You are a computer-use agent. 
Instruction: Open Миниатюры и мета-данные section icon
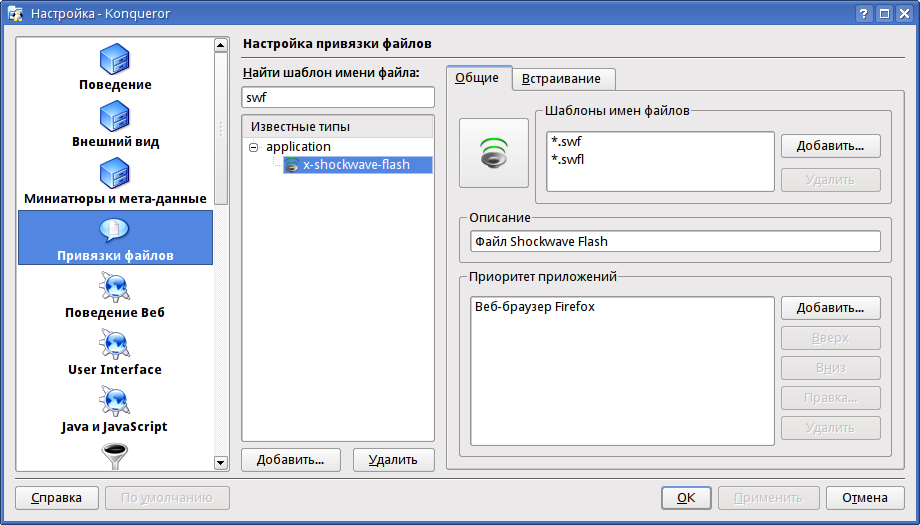(114, 174)
